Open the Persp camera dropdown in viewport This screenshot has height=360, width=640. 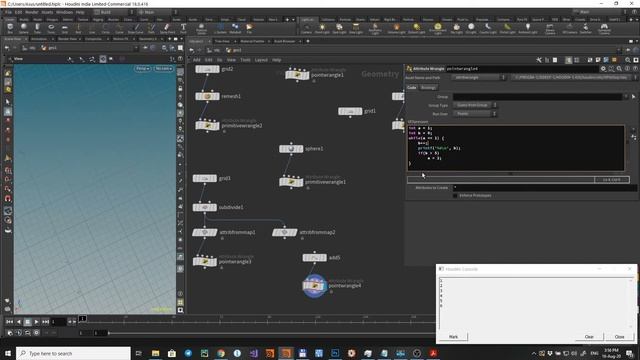(142, 69)
